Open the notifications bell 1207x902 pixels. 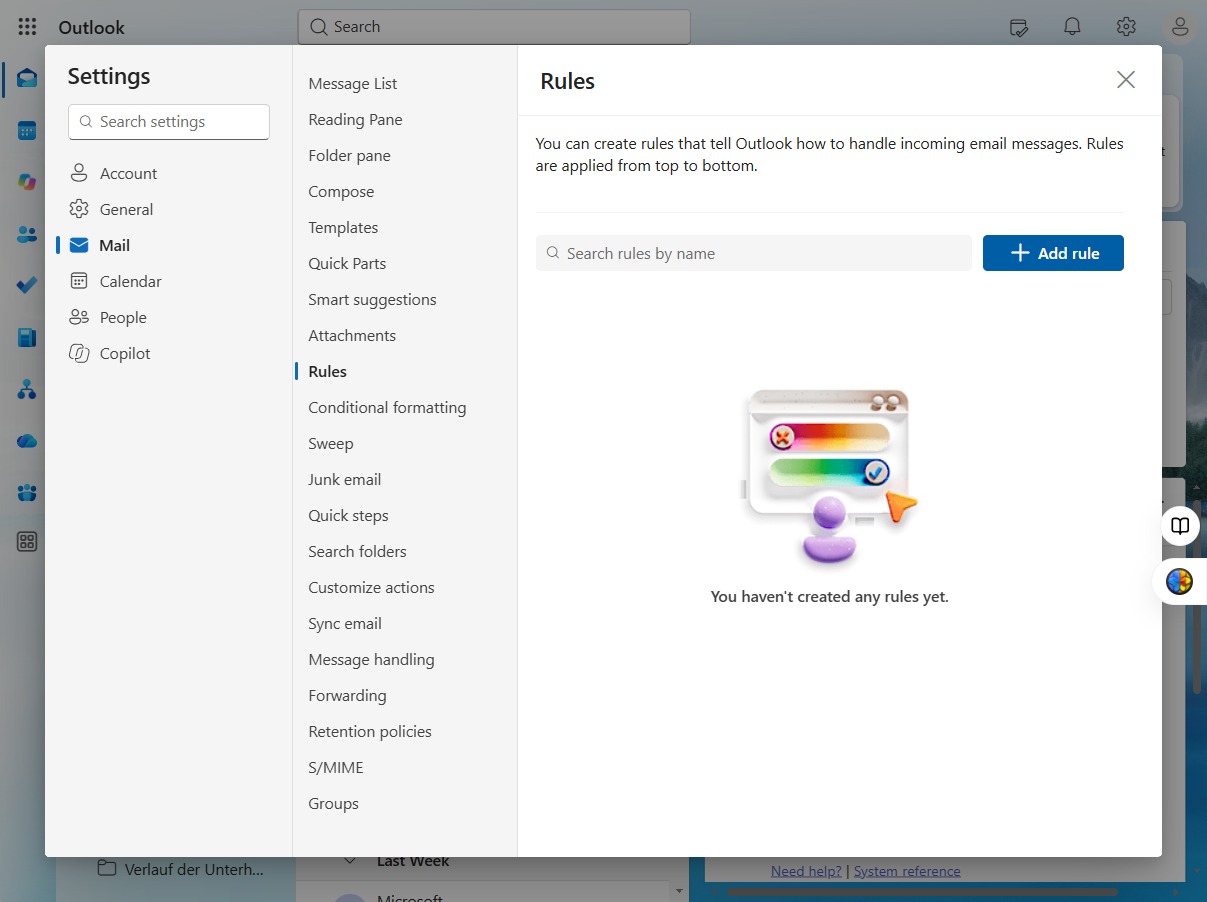(x=1072, y=27)
